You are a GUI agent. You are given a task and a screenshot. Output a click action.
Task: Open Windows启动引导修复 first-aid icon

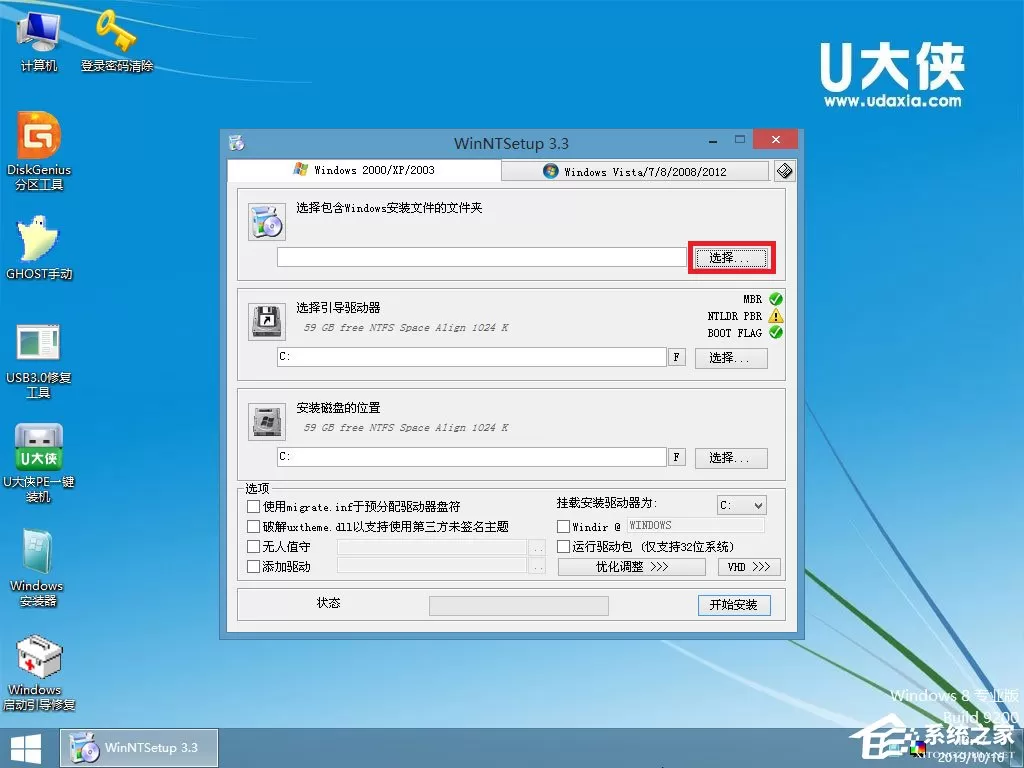click(x=39, y=673)
